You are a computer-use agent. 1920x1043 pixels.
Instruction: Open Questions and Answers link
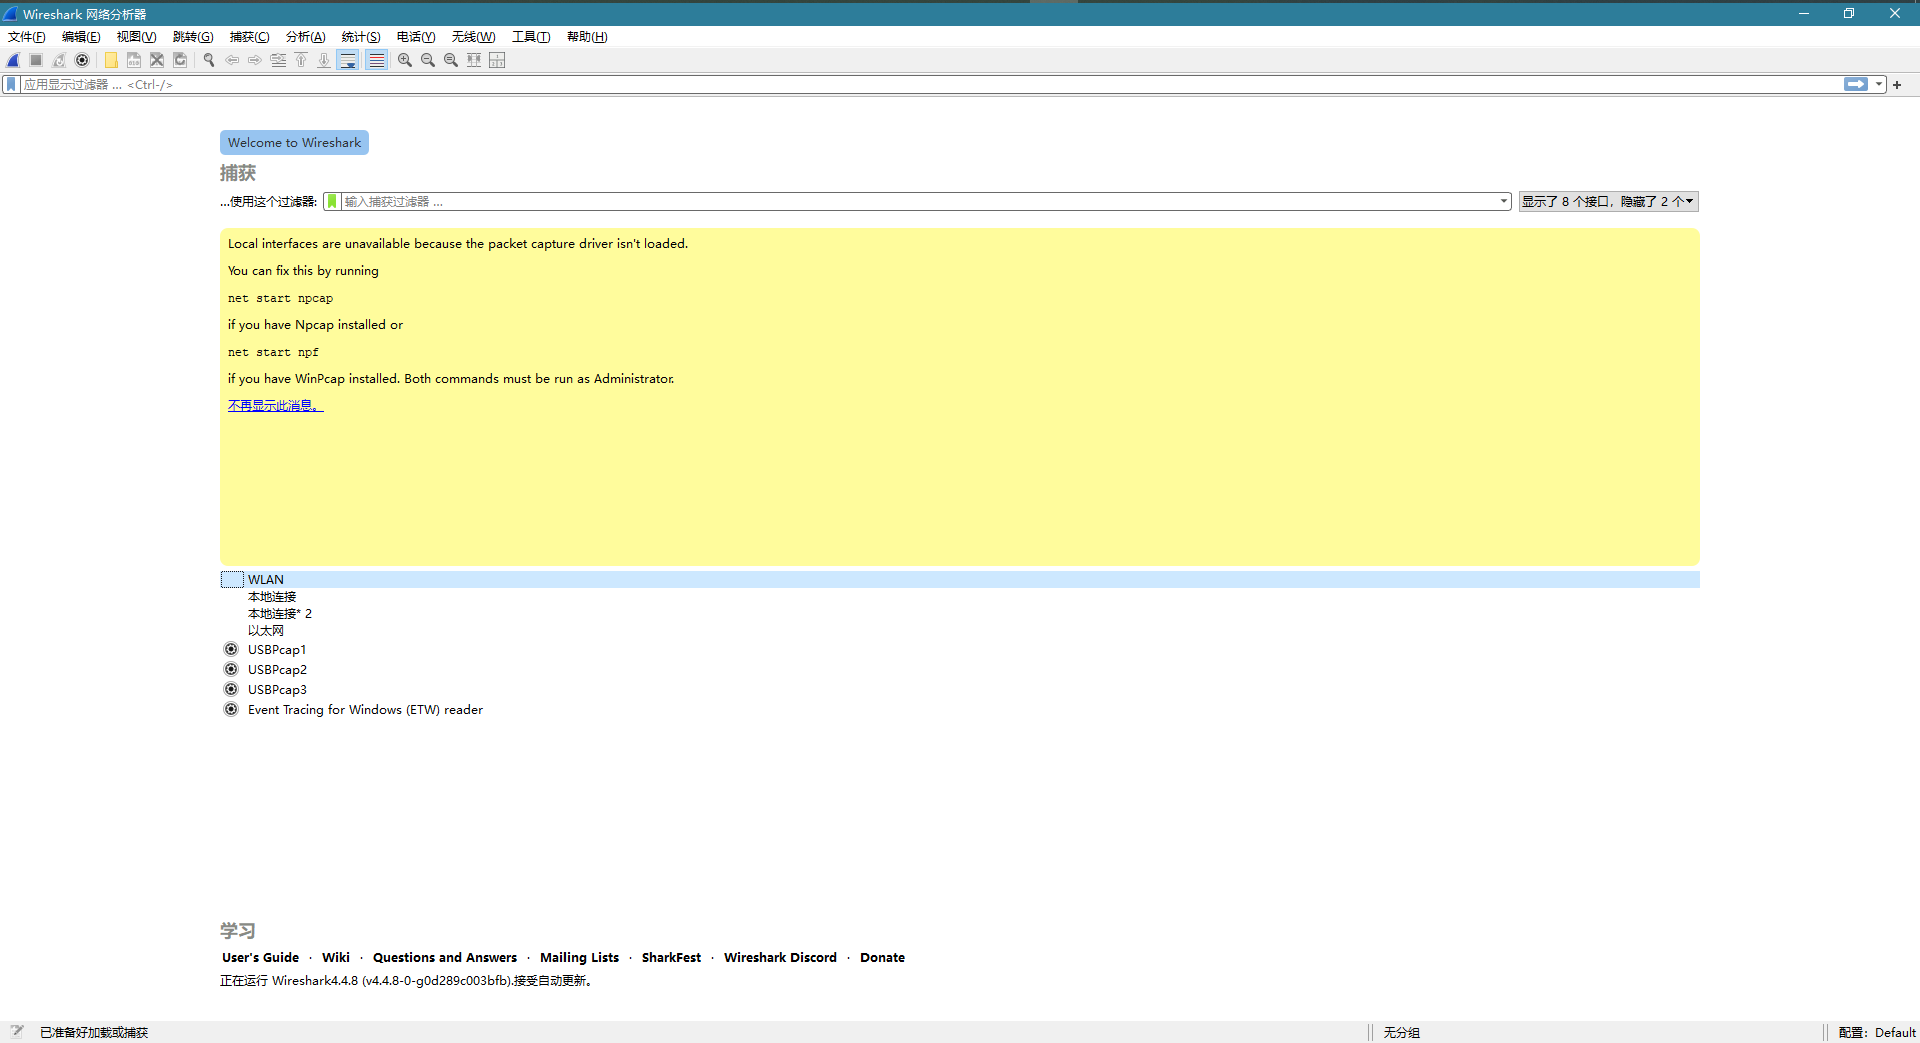445,958
